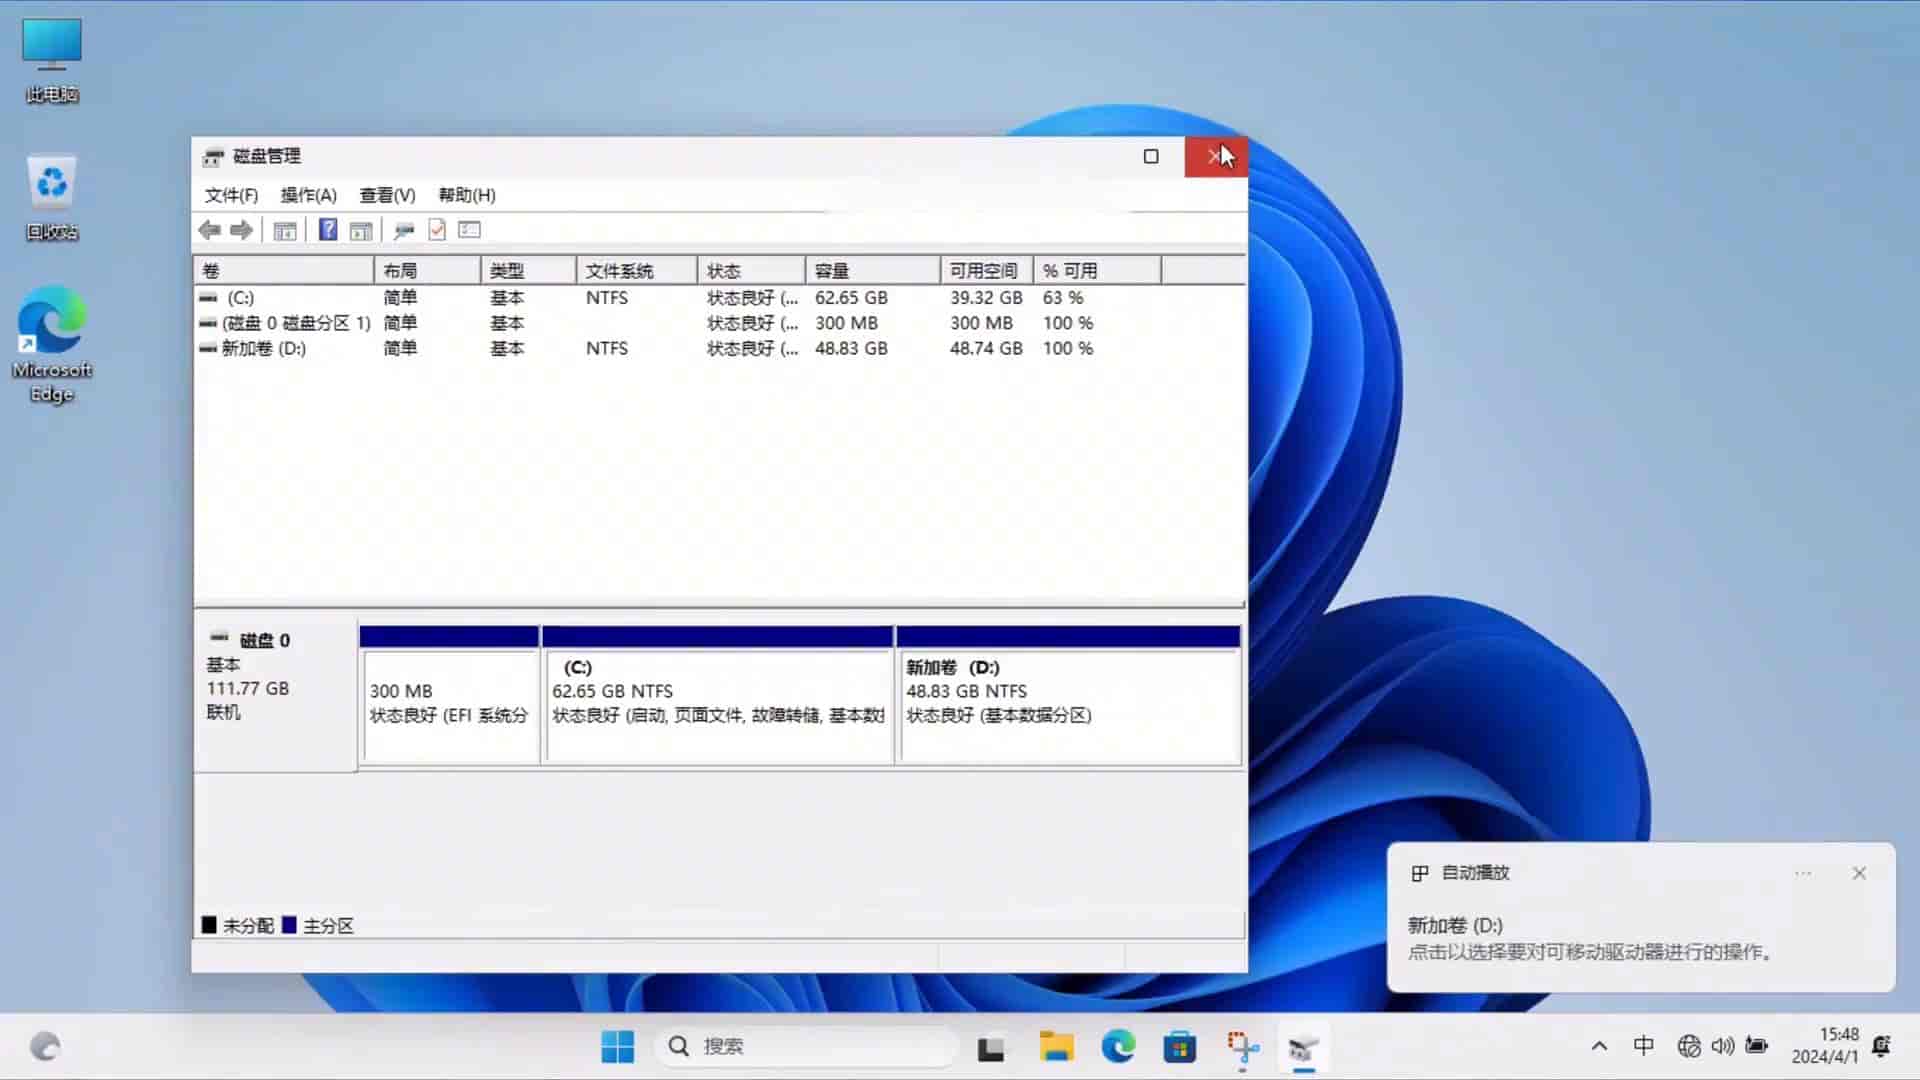
Task: Dismiss the 自动播放 notification
Action: (1859, 873)
